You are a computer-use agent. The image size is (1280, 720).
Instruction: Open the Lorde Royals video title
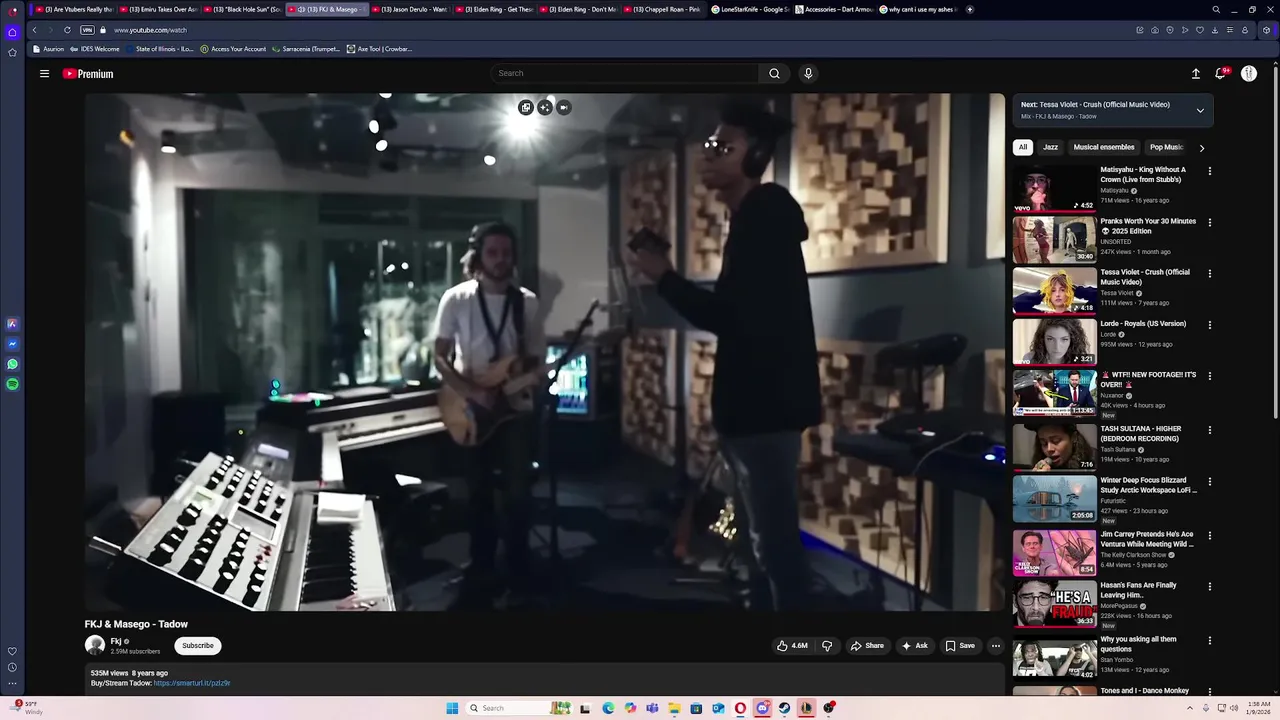tap(1143, 324)
